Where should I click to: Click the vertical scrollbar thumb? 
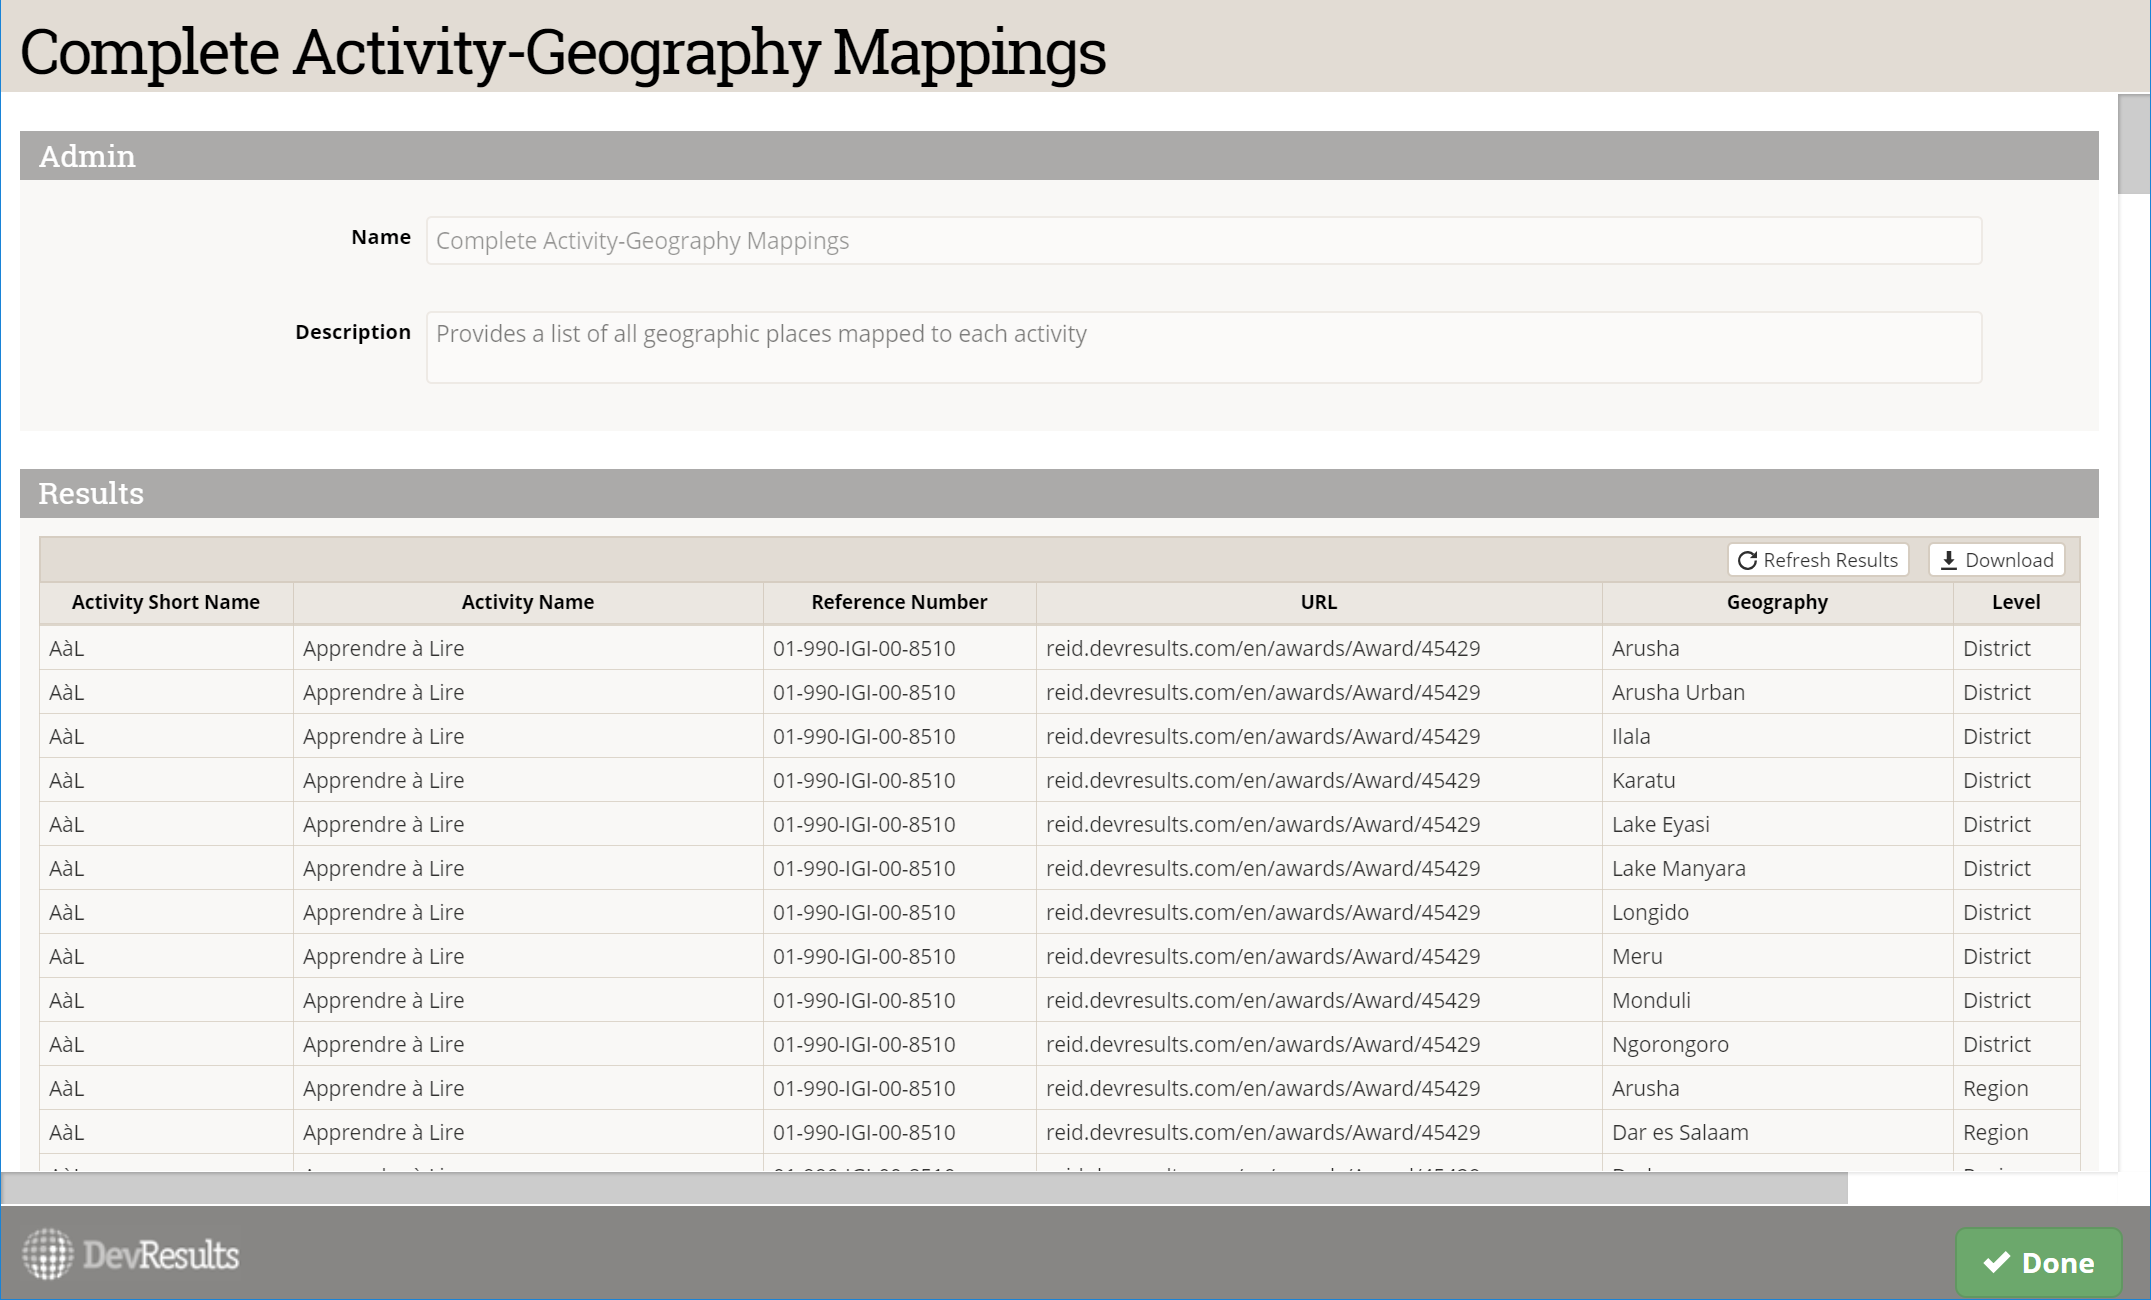2134,145
